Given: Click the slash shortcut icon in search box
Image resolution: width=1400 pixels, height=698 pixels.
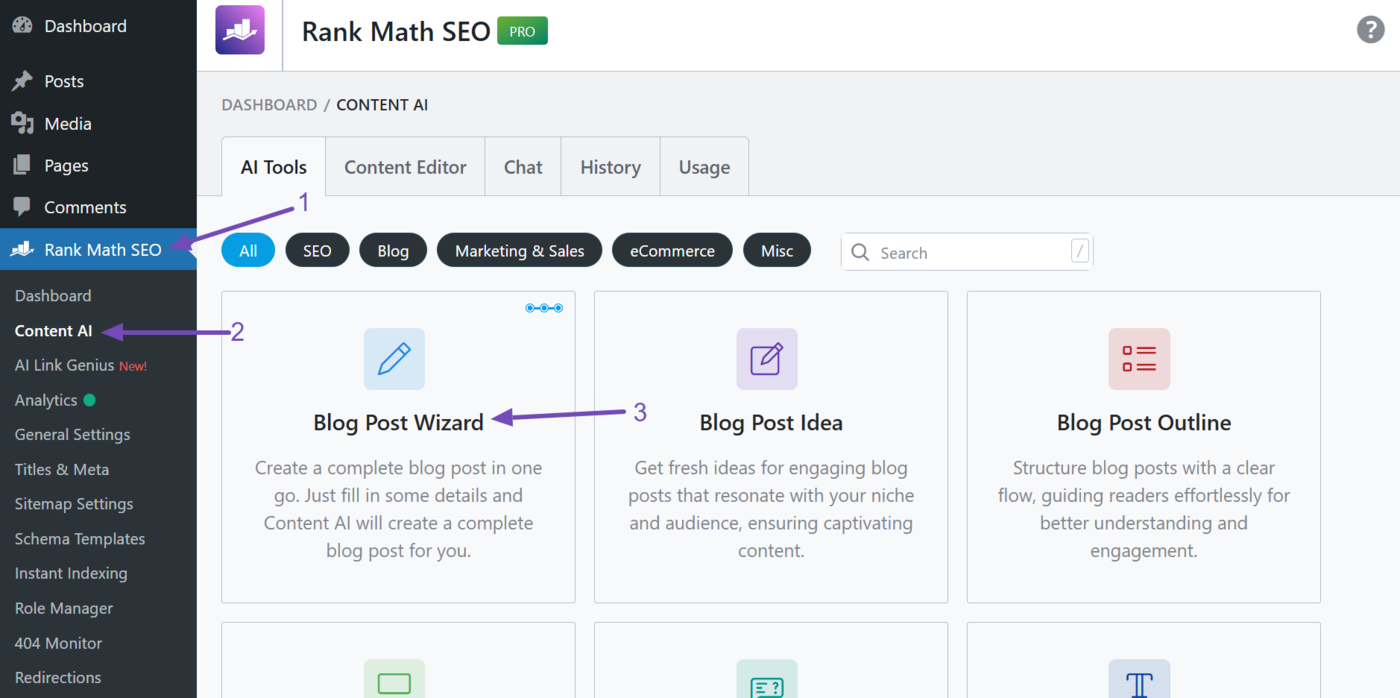Looking at the screenshot, I should (1079, 251).
